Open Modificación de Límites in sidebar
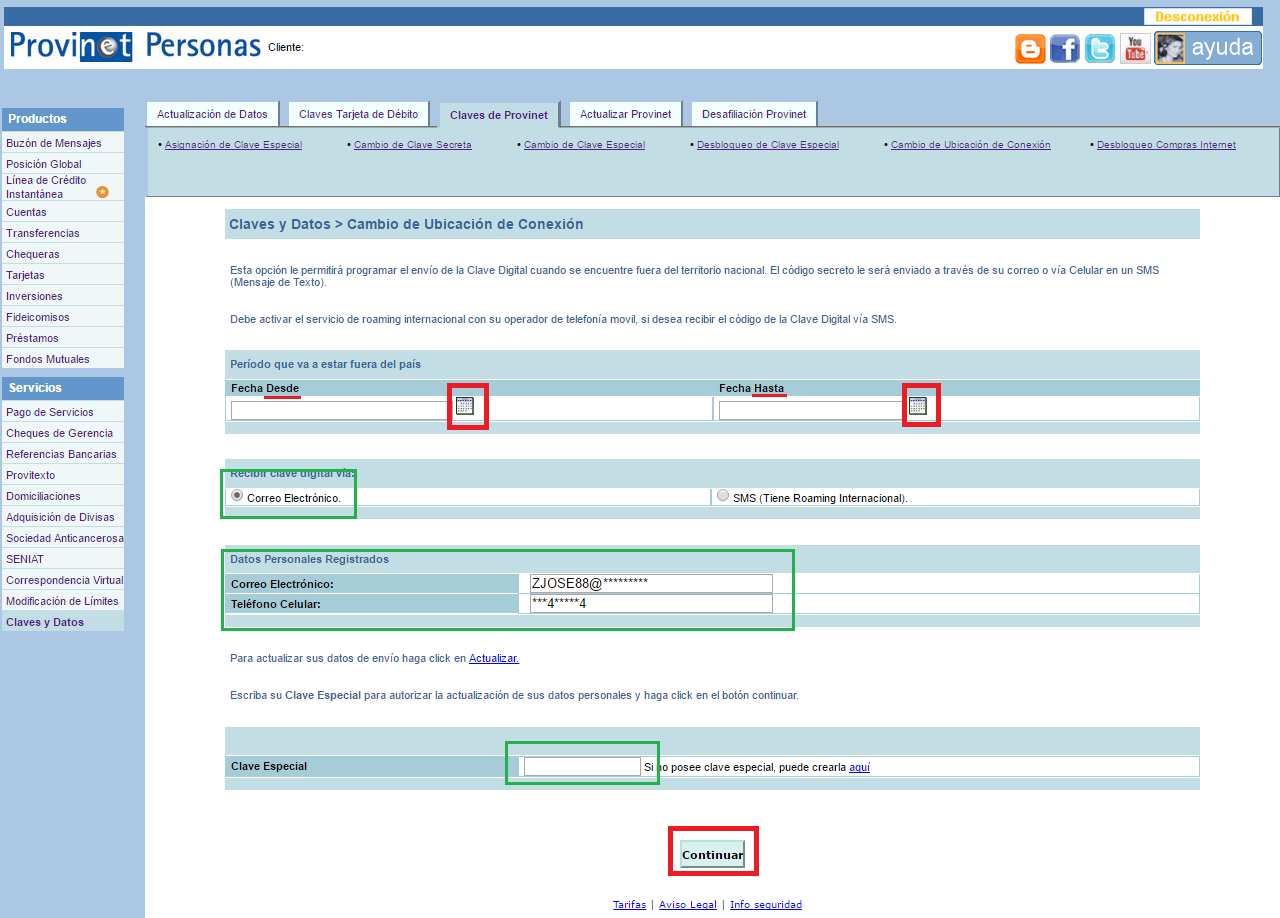The width and height of the screenshot is (1280, 918). click(x=63, y=601)
